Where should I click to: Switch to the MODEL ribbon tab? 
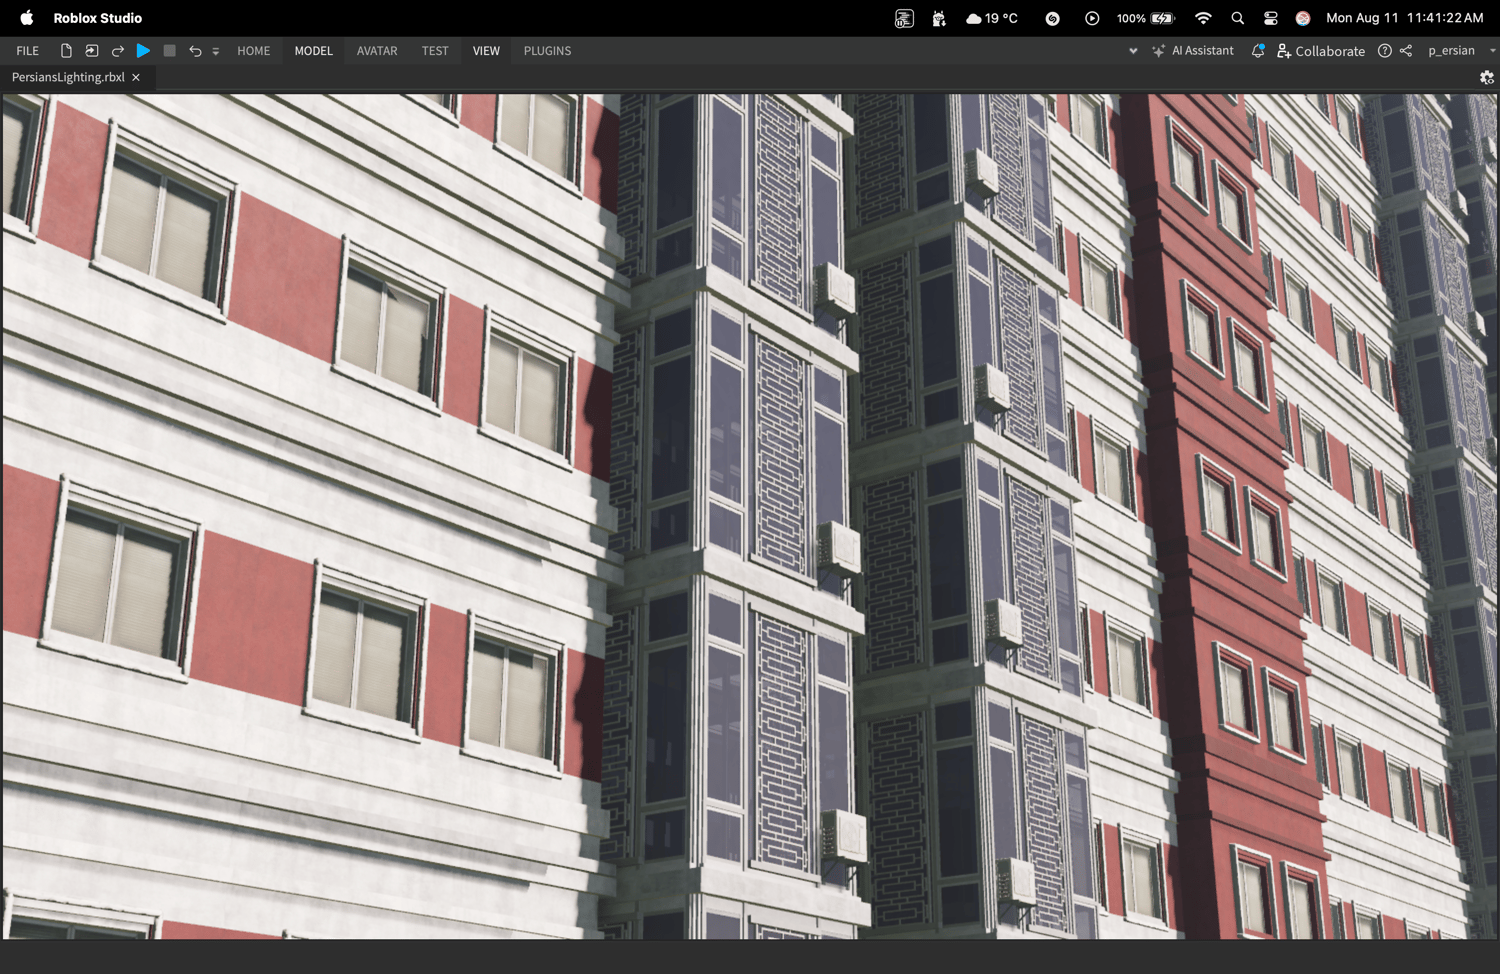coord(314,51)
